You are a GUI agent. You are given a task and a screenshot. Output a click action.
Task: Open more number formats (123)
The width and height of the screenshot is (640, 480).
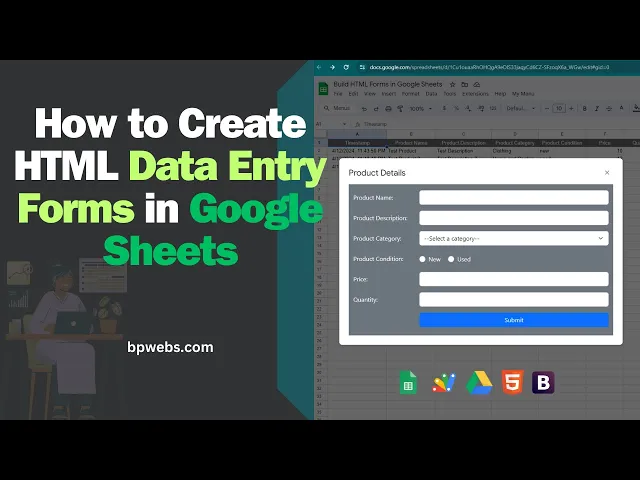coord(493,109)
